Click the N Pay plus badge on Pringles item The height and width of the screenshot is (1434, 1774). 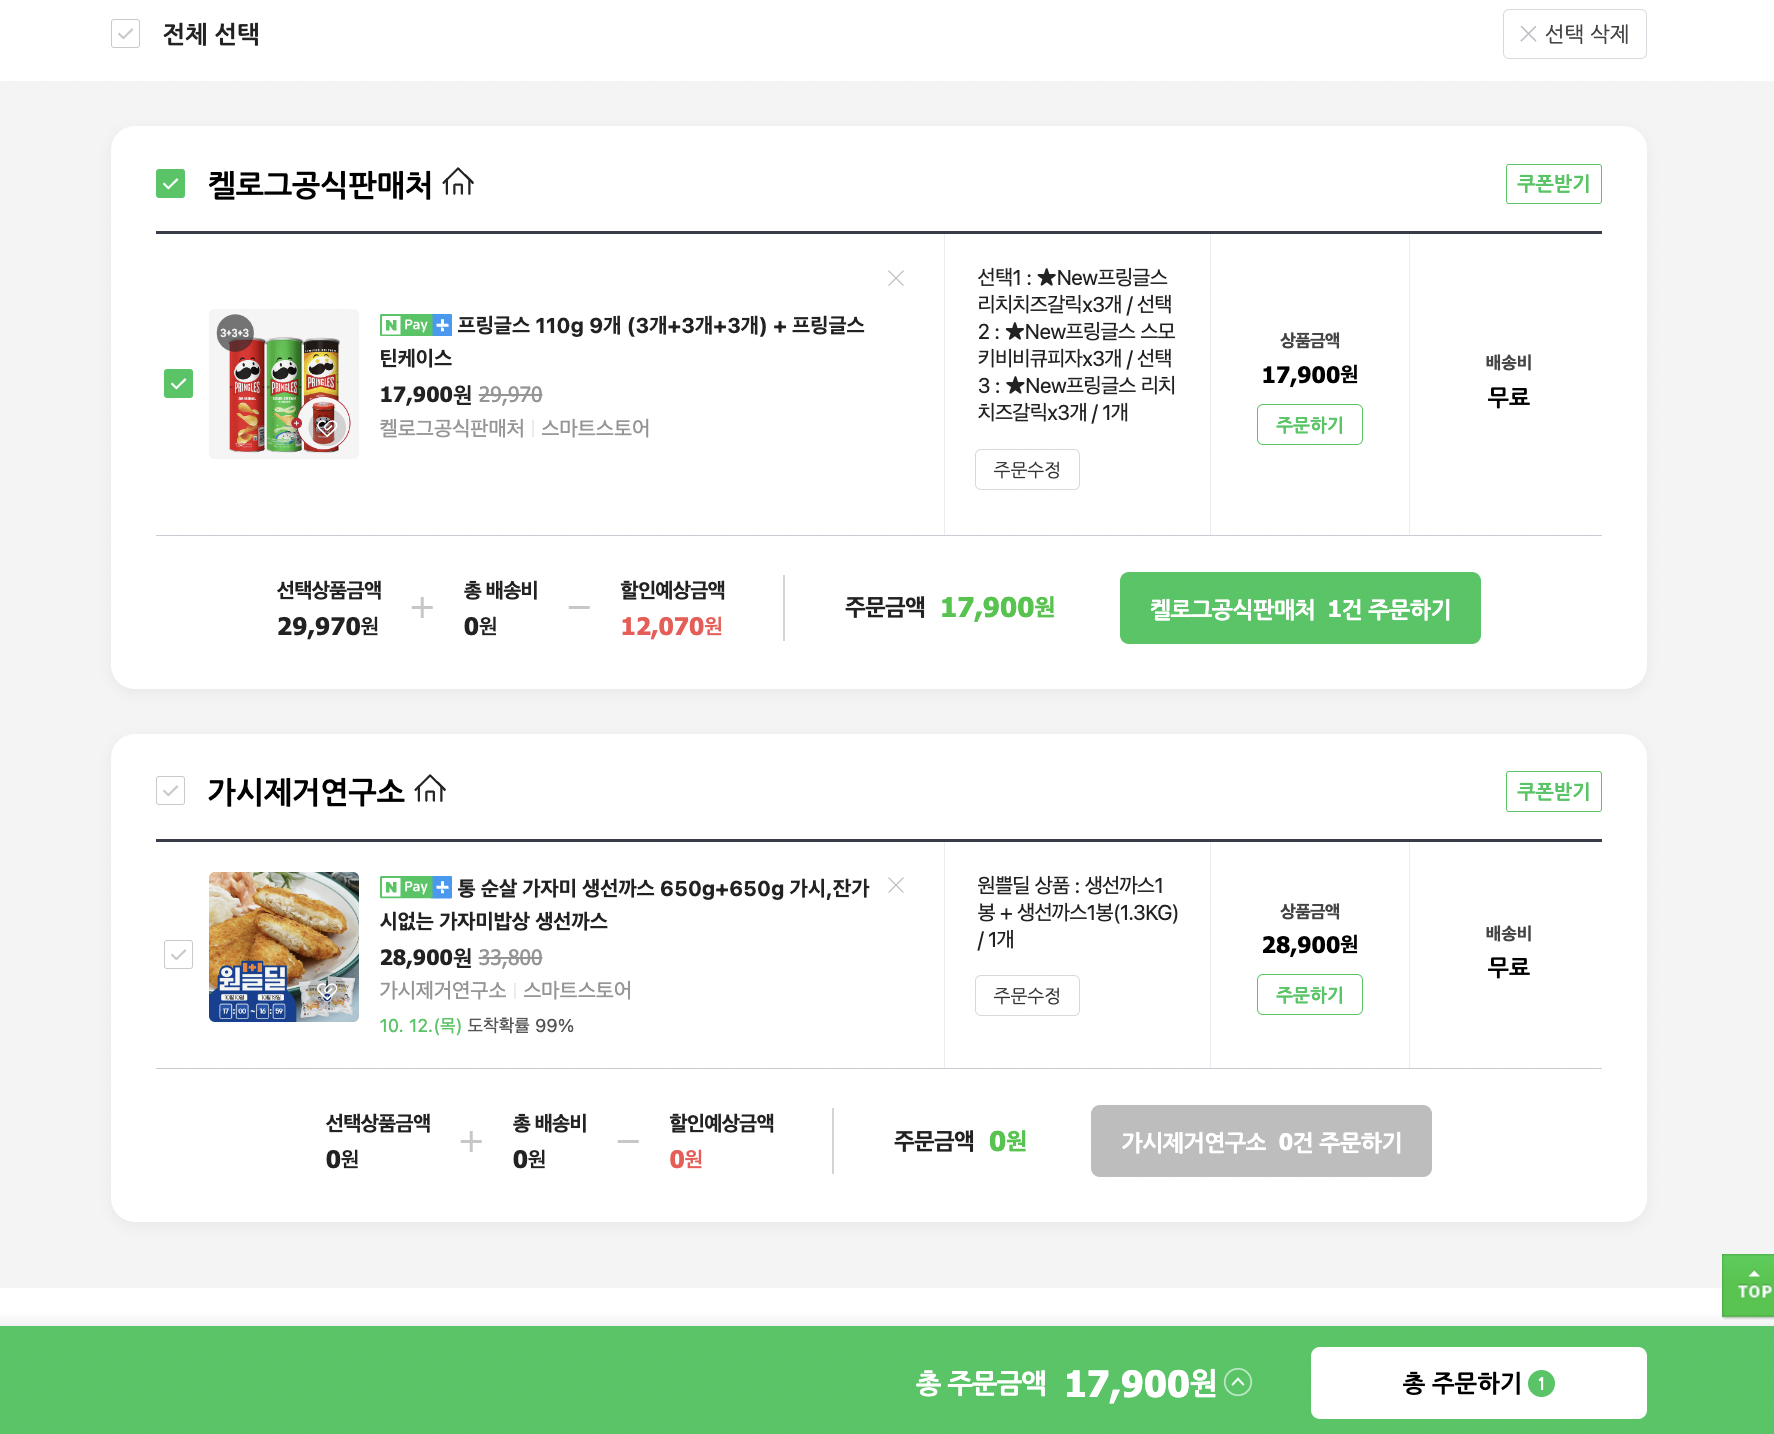coord(416,325)
